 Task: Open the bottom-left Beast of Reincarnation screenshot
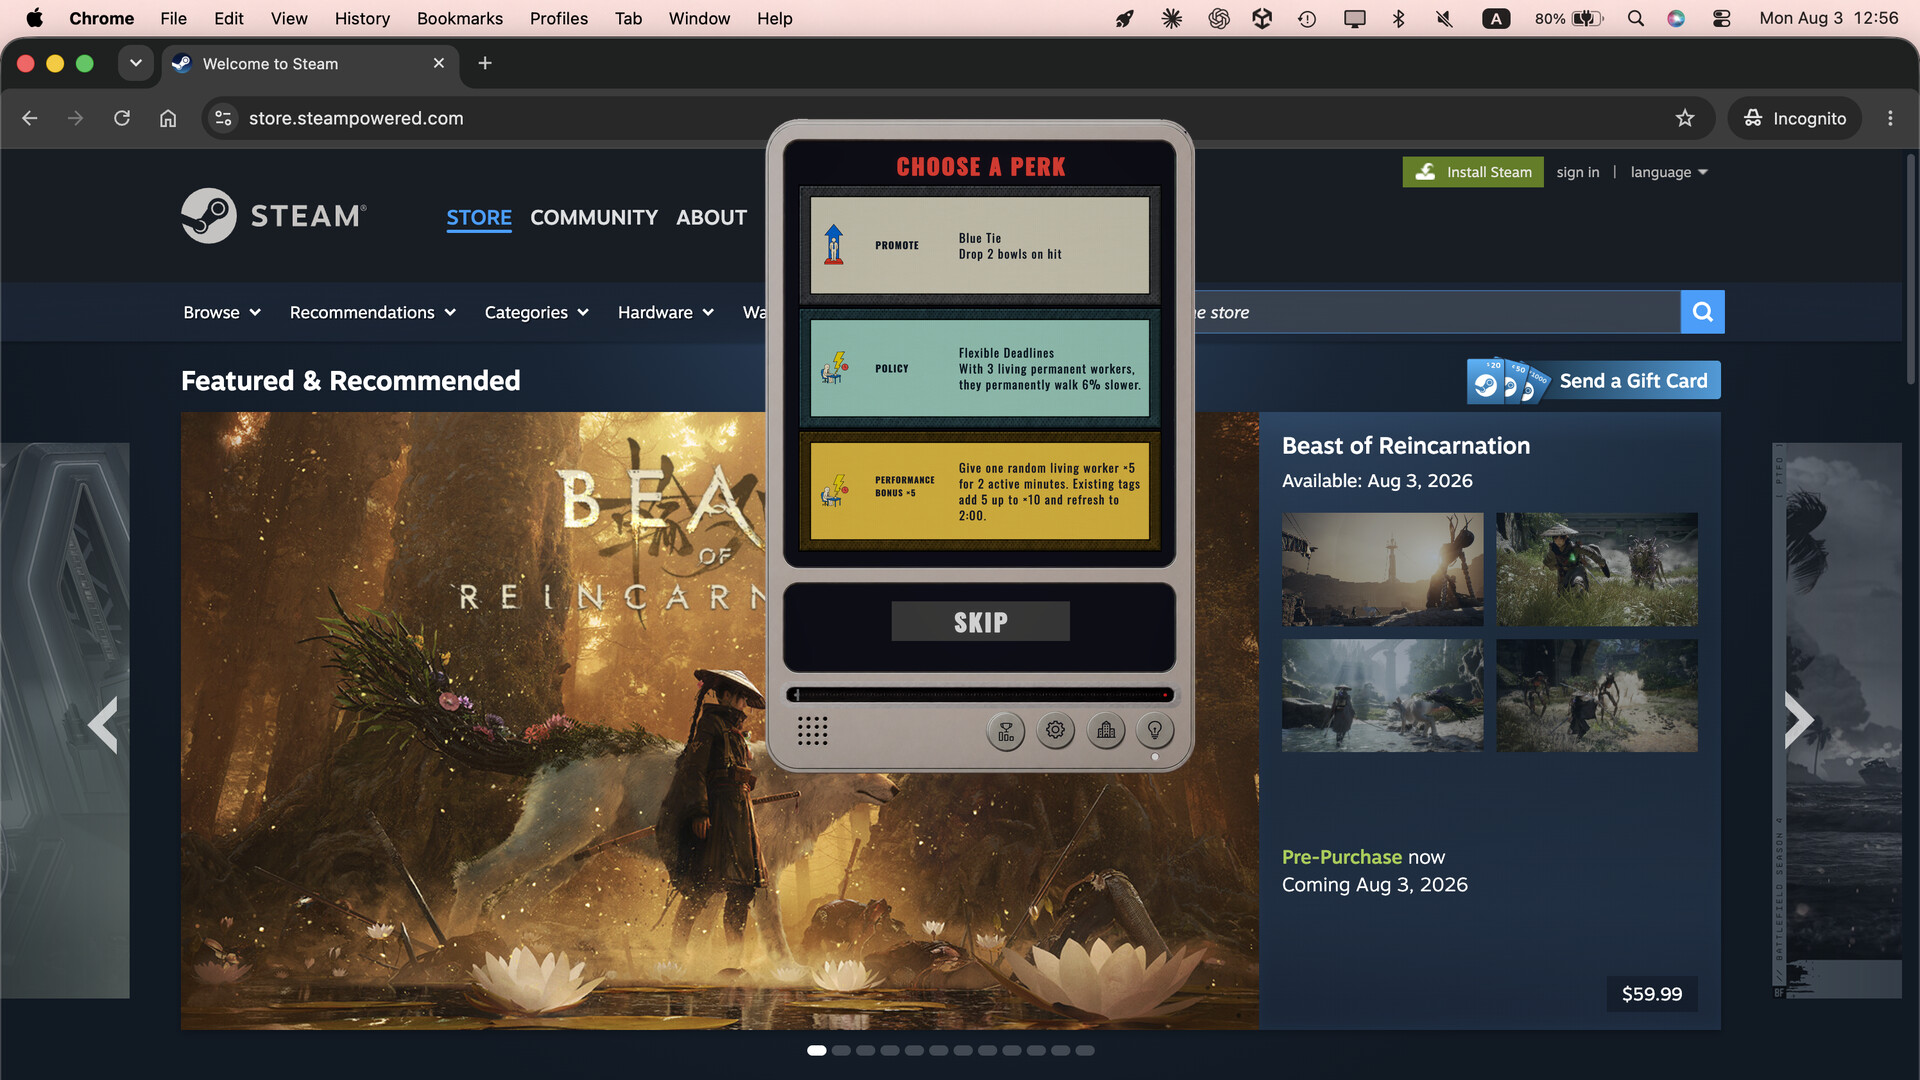click(1383, 696)
